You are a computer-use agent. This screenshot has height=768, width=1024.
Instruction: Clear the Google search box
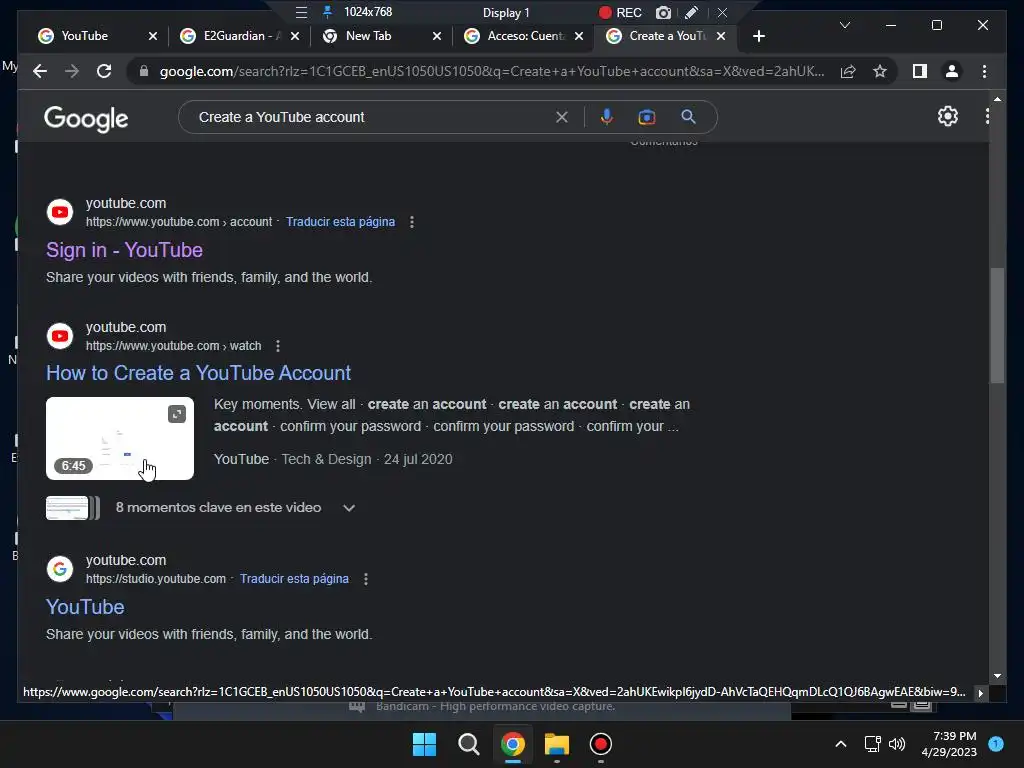pos(562,117)
